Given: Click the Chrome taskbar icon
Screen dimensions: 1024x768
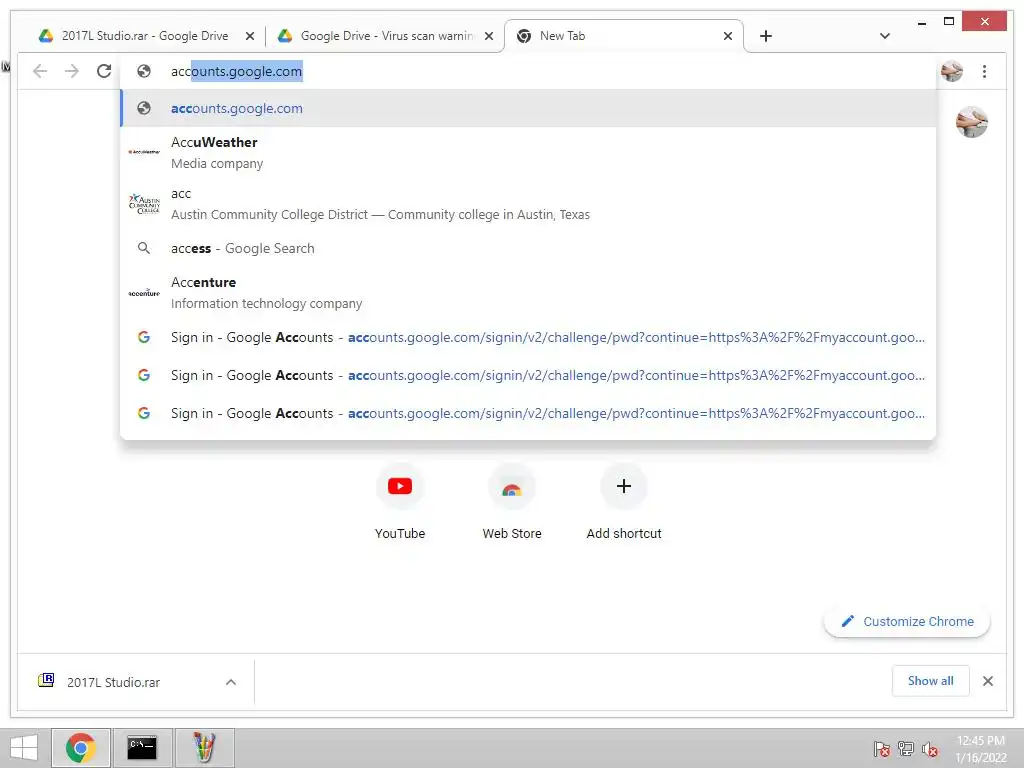Looking at the screenshot, I should tap(81, 748).
